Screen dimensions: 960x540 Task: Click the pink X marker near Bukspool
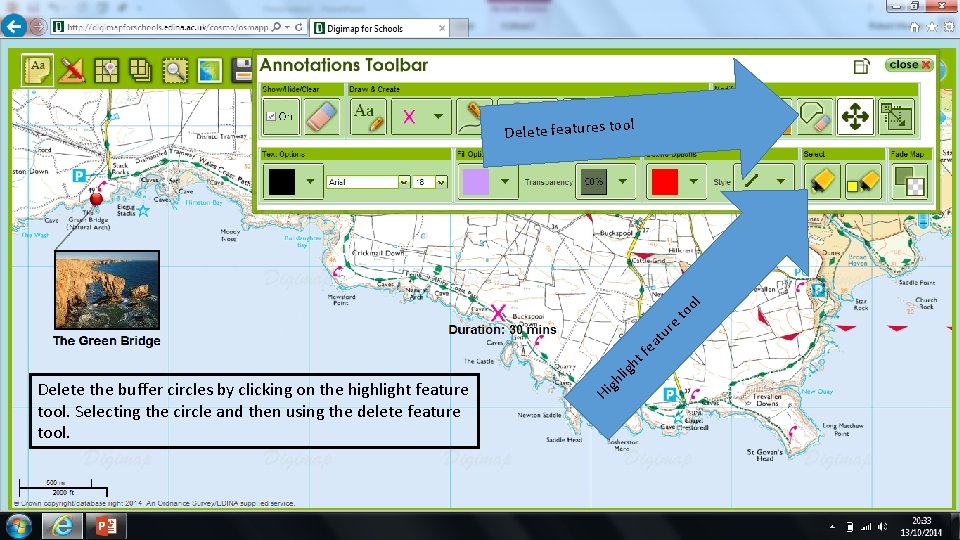(x=498, y=312)
